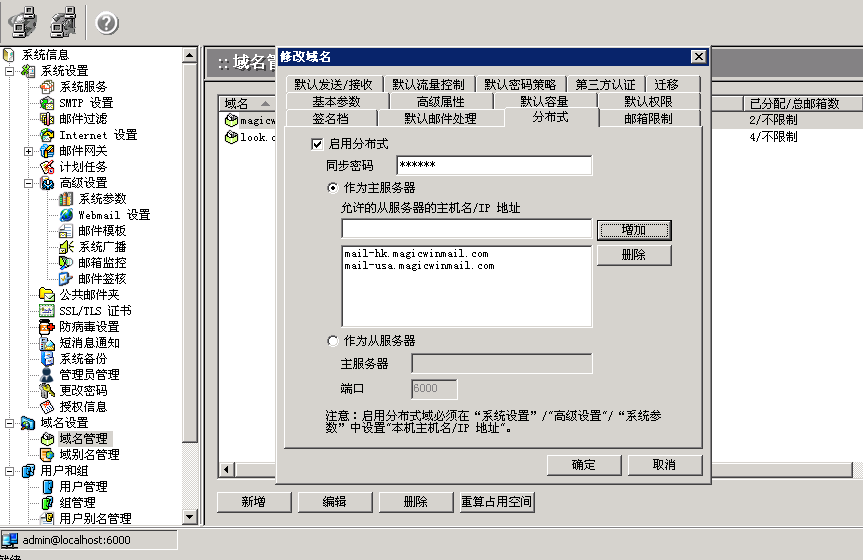
Task: Open 邮件签核 node
Action: click(x=102, y=279)
